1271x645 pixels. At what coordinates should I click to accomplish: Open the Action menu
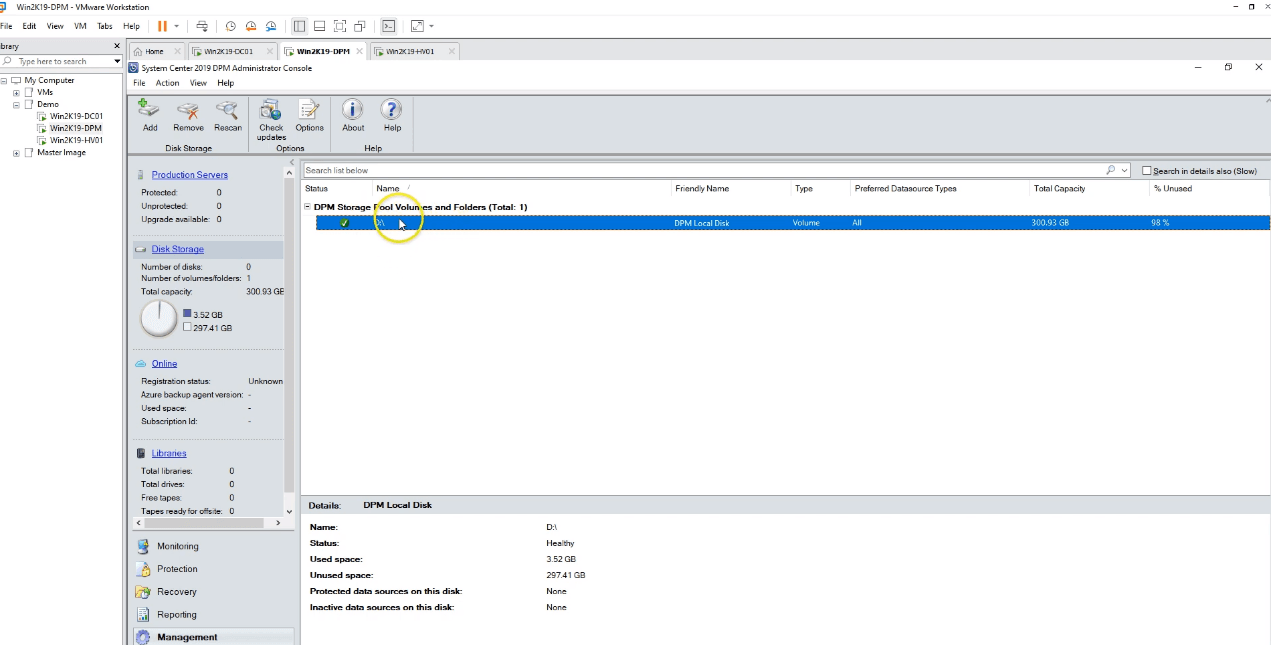tap(167, 83)
